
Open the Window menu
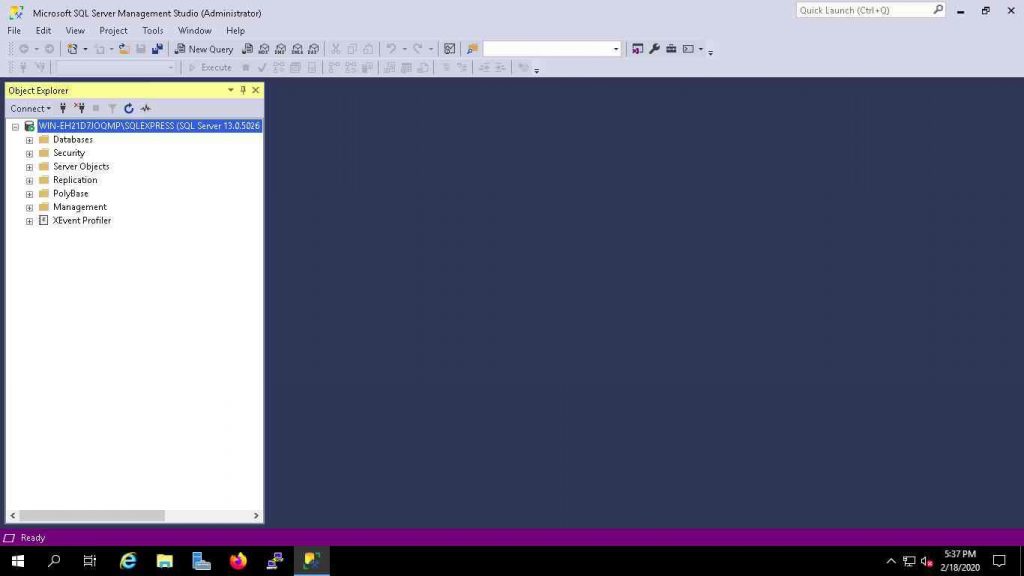(x=194, y=30)
